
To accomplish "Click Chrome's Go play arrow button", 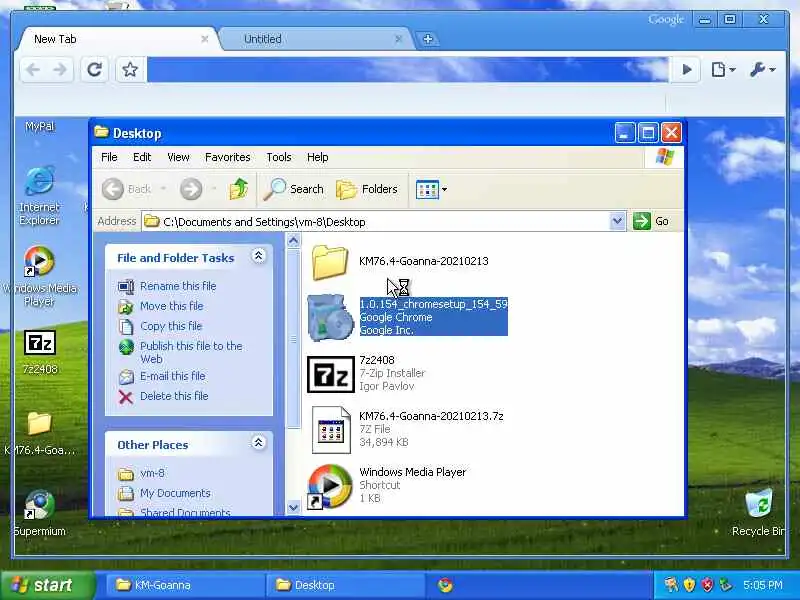I will [687, 69].
